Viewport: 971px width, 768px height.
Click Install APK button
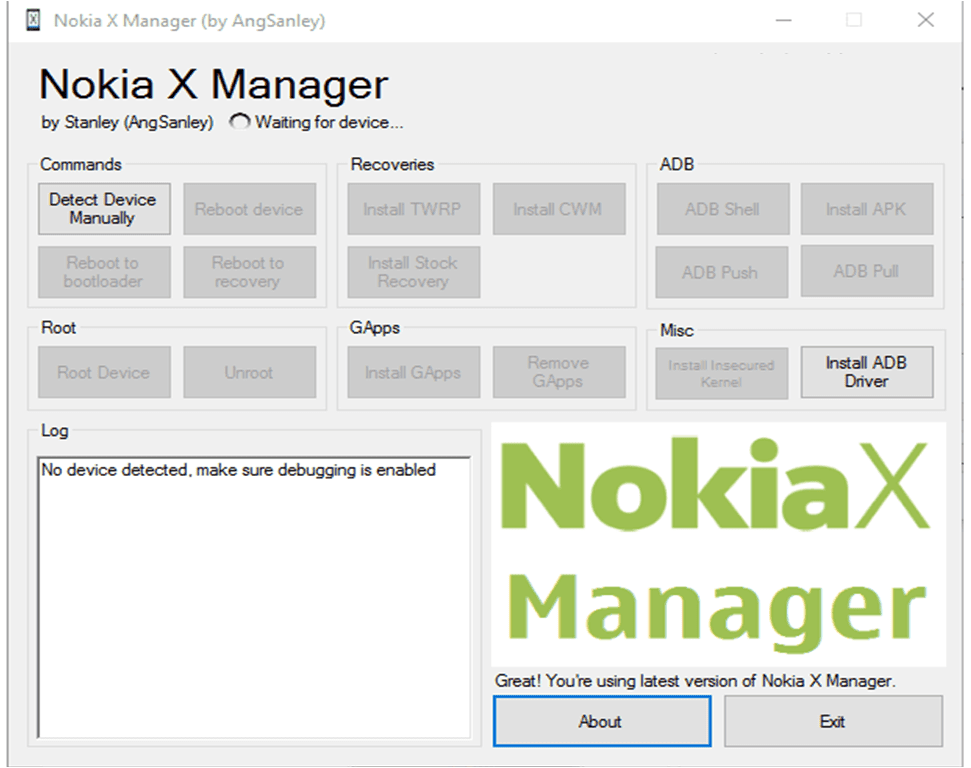pos(867,209)
